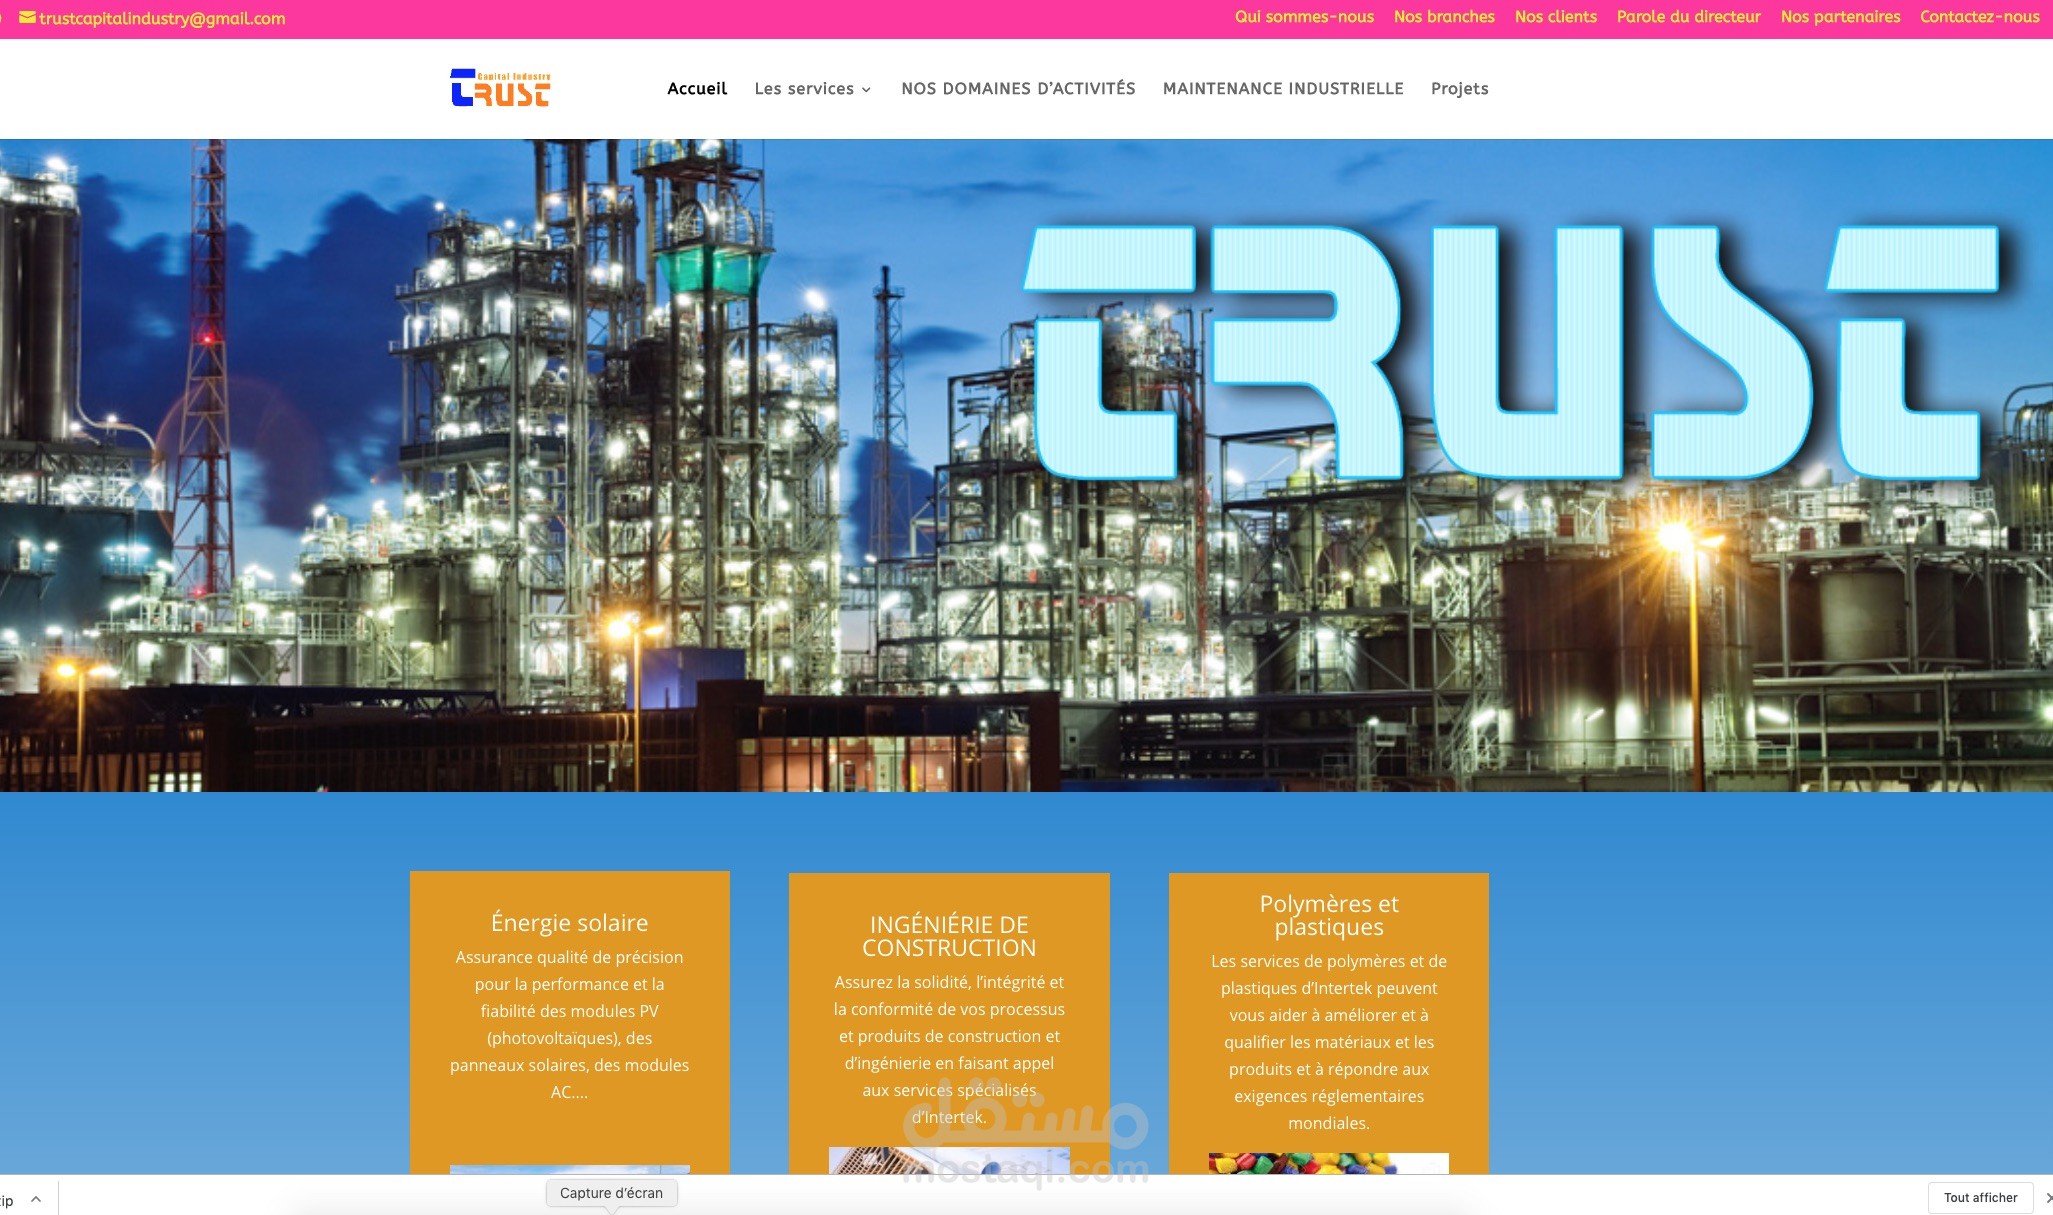The width and height of the screenshot is (2053, 1215).
Task: Click the Nos partenaires link
Action: point(1840,17)
